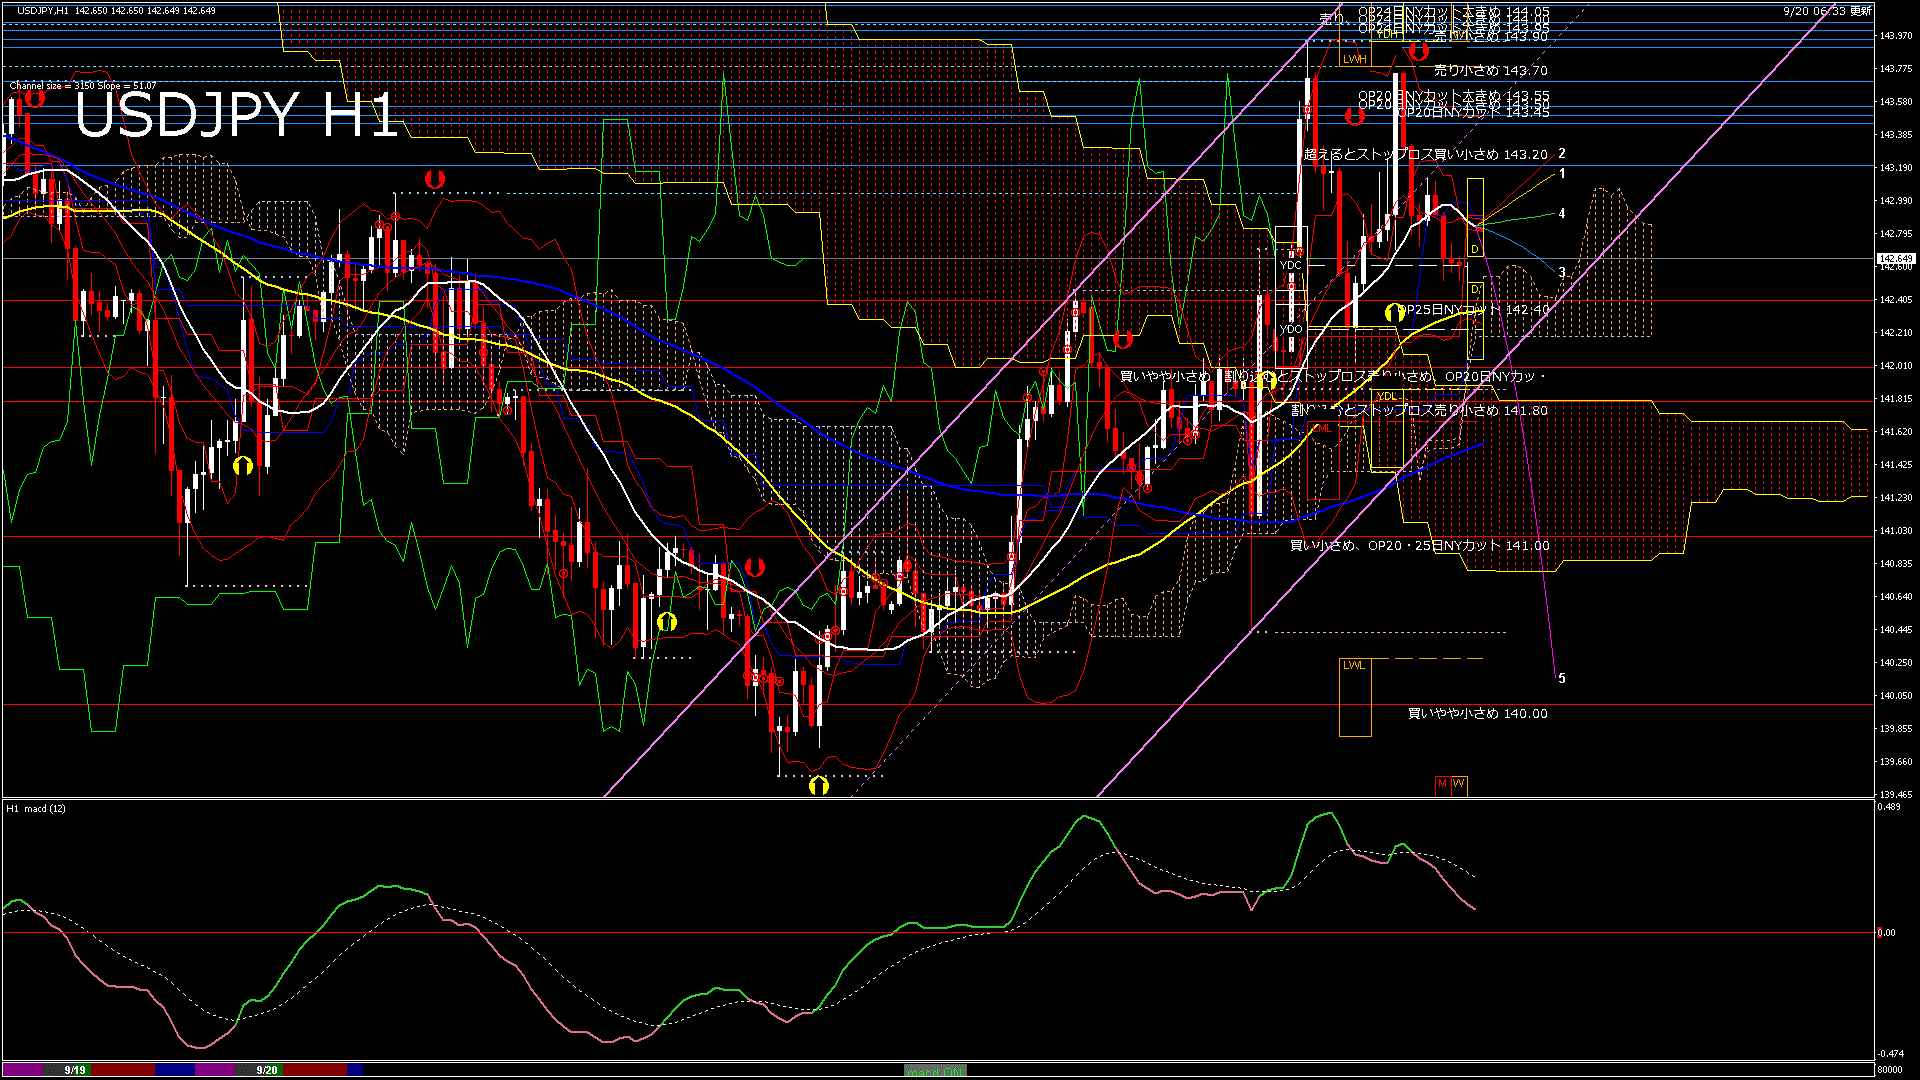The width and height of the screenshot is (1920, 1080).
Task: Select the YDL box label
Action: click(1387, 397)
